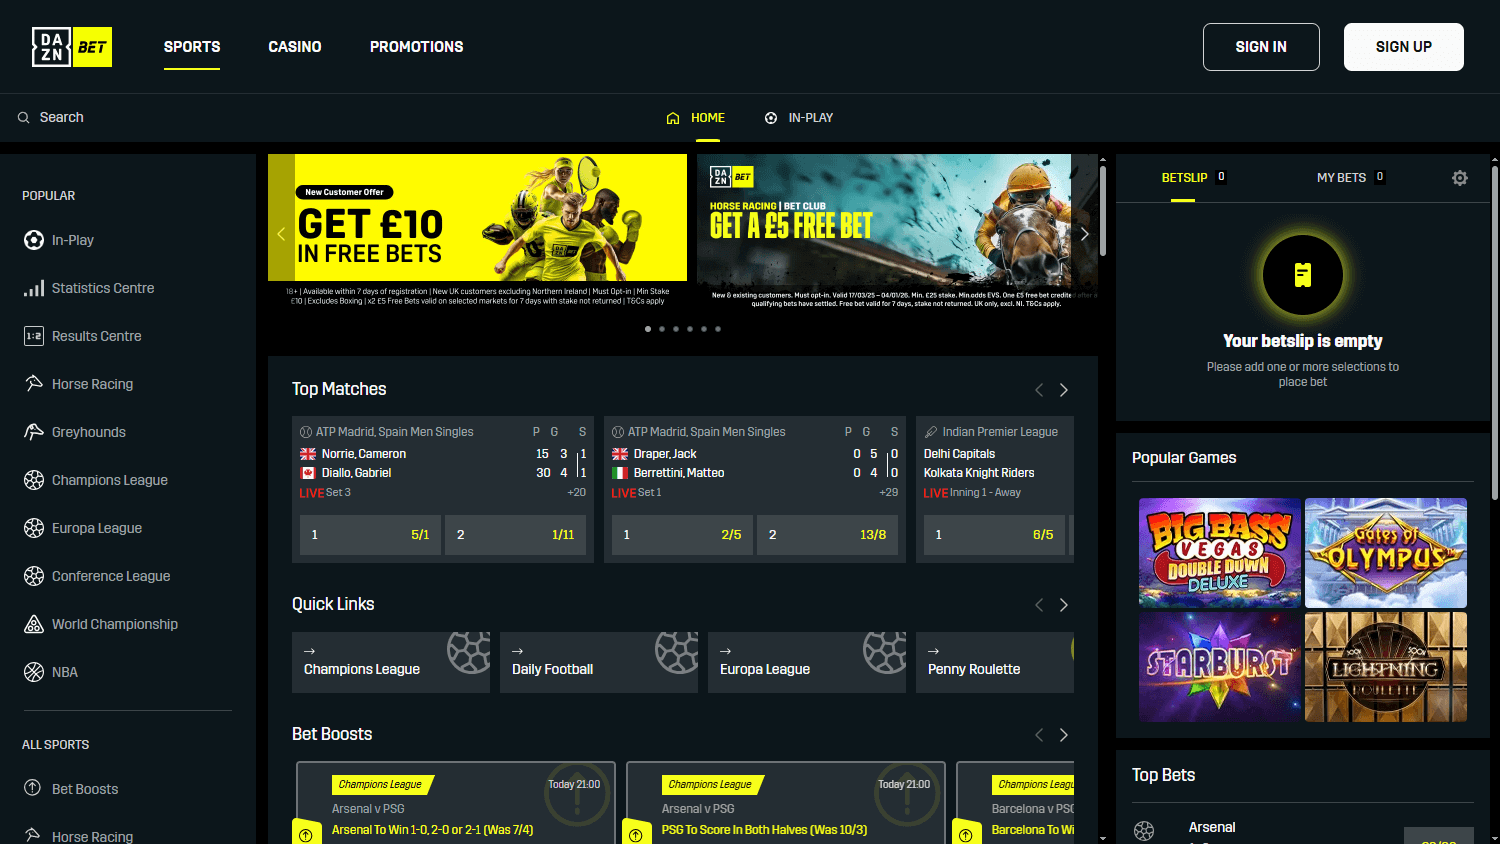Click the in-play circle icon beside IN-PLAY
The height and width of the screenshot is (844, 1500).
click(771, 118)
